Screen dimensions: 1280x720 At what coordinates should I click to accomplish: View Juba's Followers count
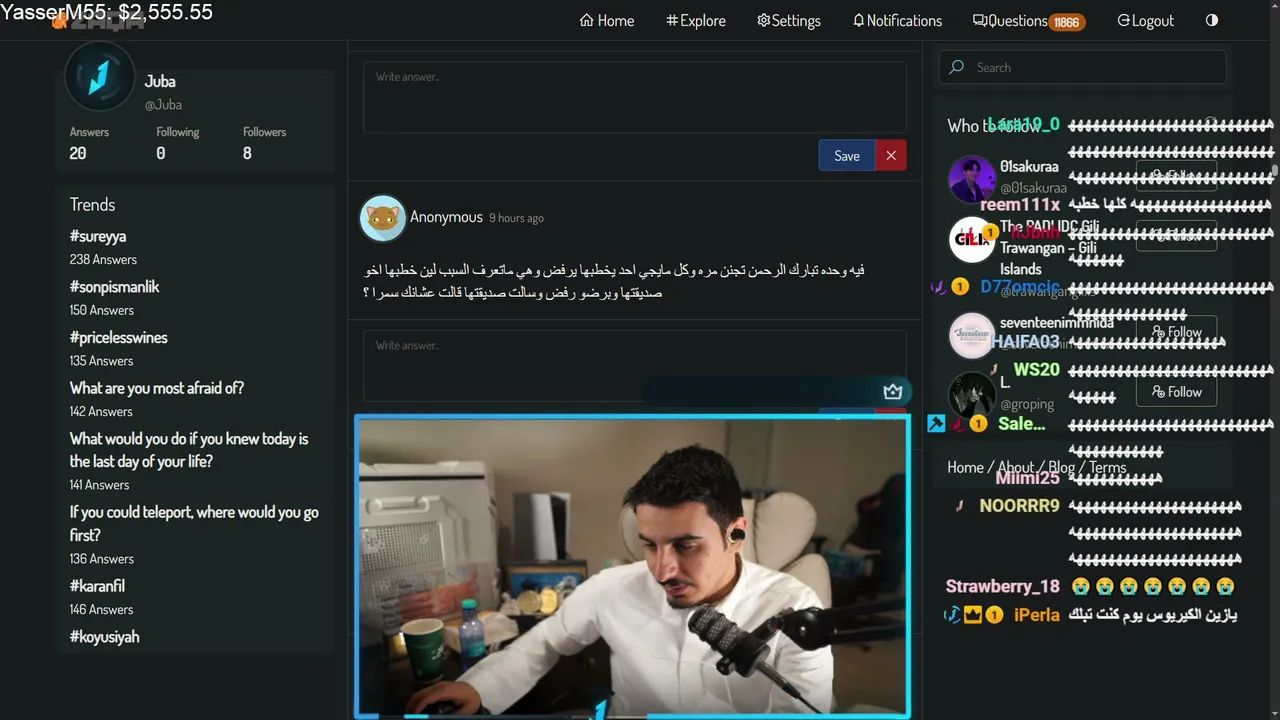(264, 143)
